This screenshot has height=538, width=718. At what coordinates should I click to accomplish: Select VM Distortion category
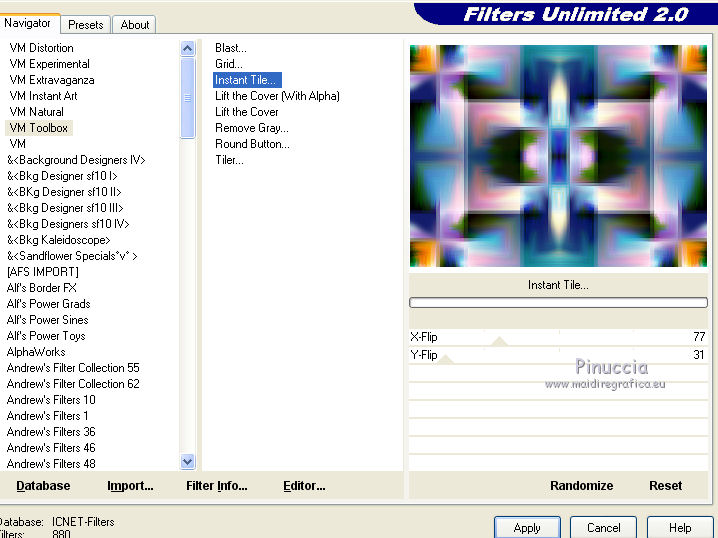(x=41, y=48)
